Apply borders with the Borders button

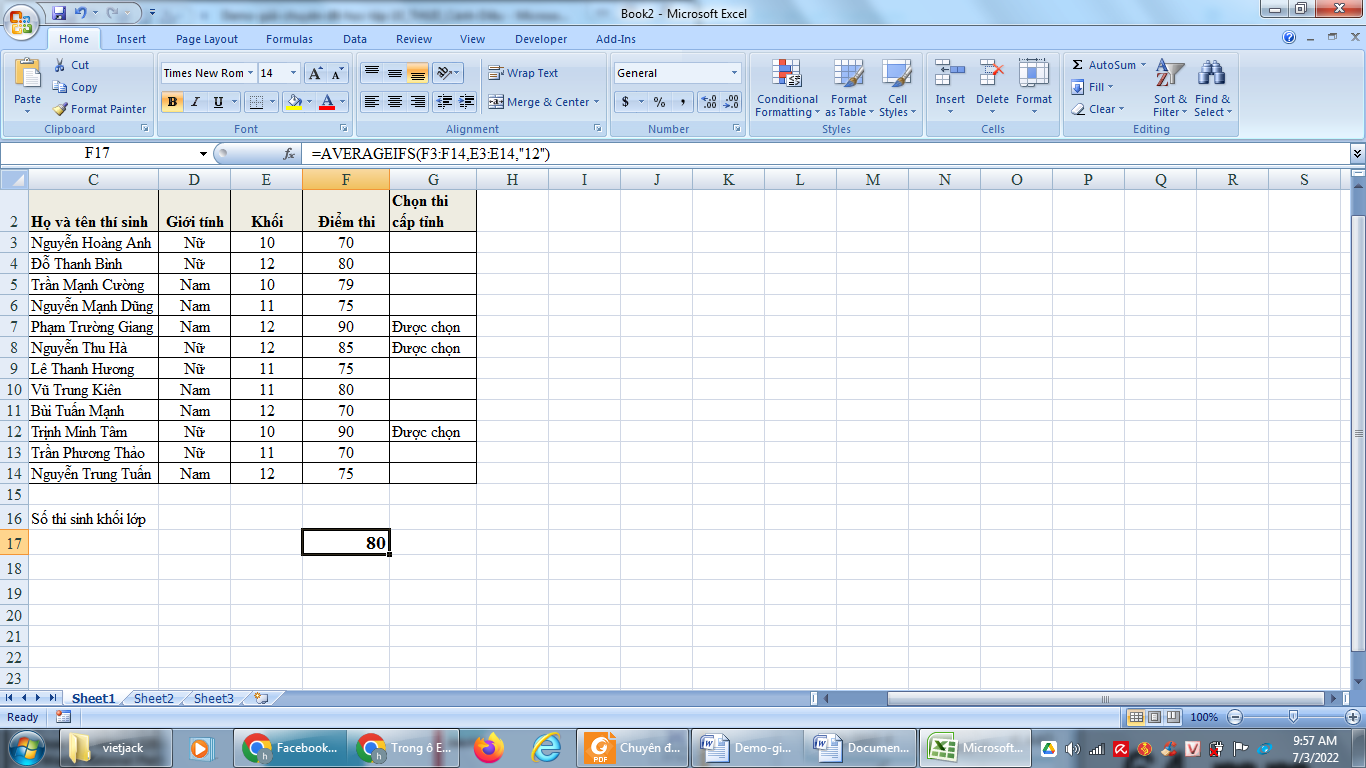coord(256,101)
